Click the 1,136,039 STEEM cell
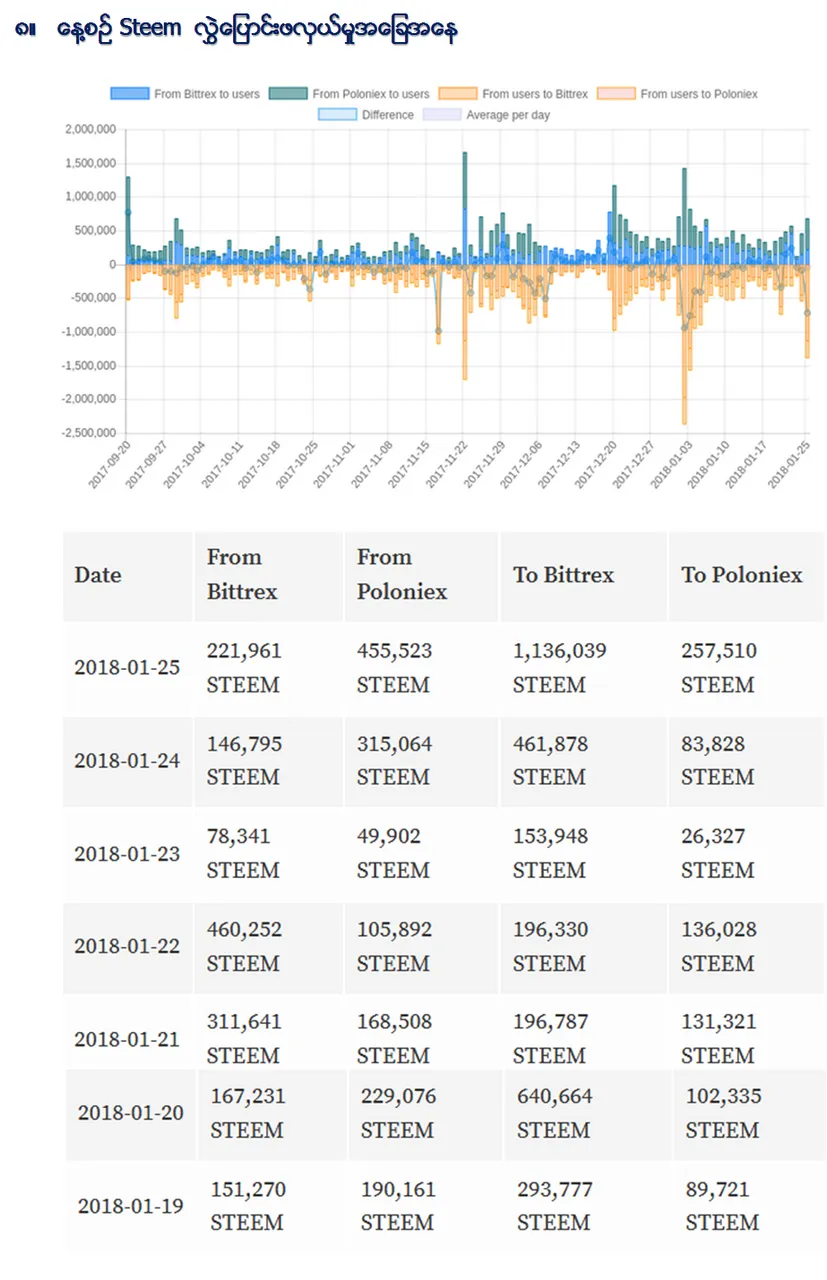 (x=583, y=668)
